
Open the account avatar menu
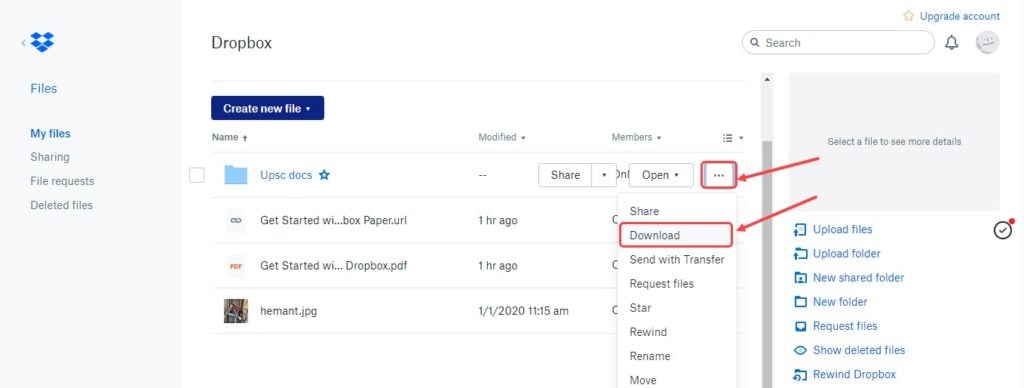coord(987,42)
